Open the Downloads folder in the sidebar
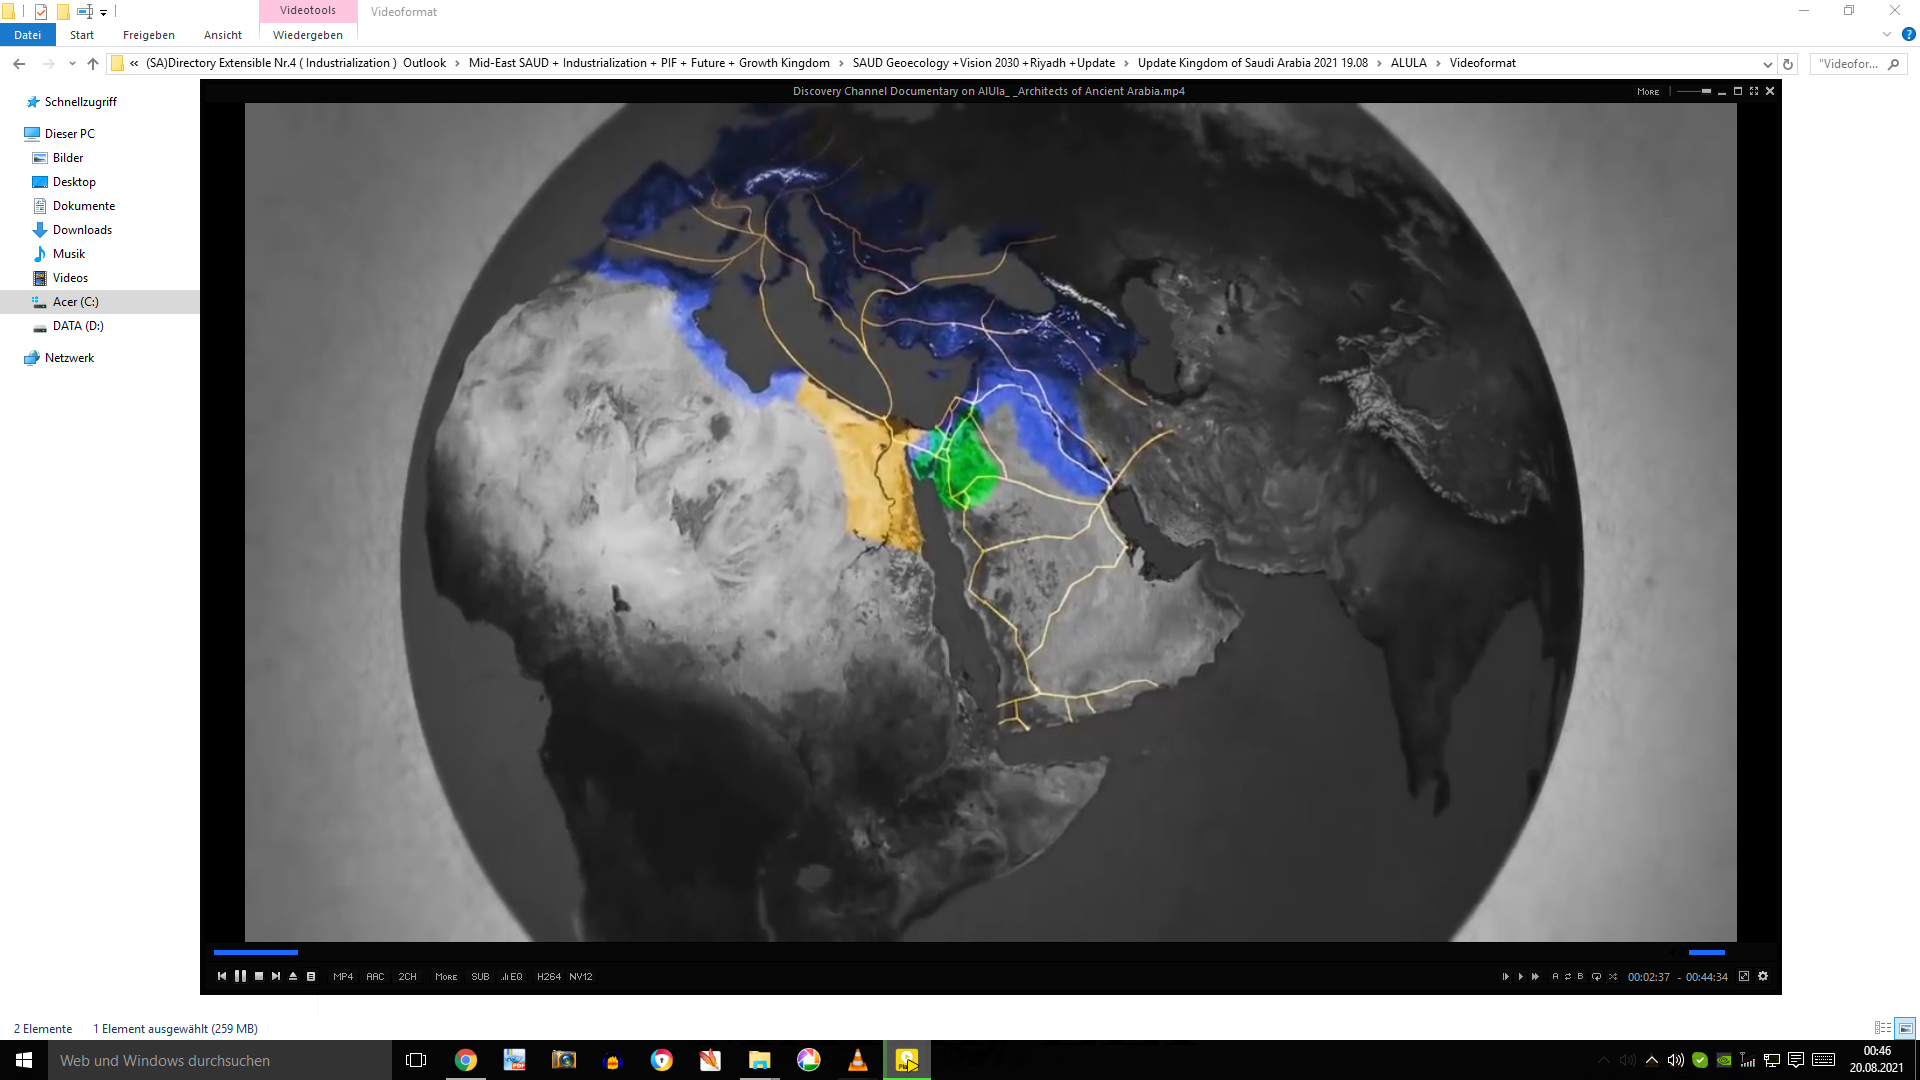Image resolution: width=1920 pixels, height=1080 pixels. pos(82,230)
